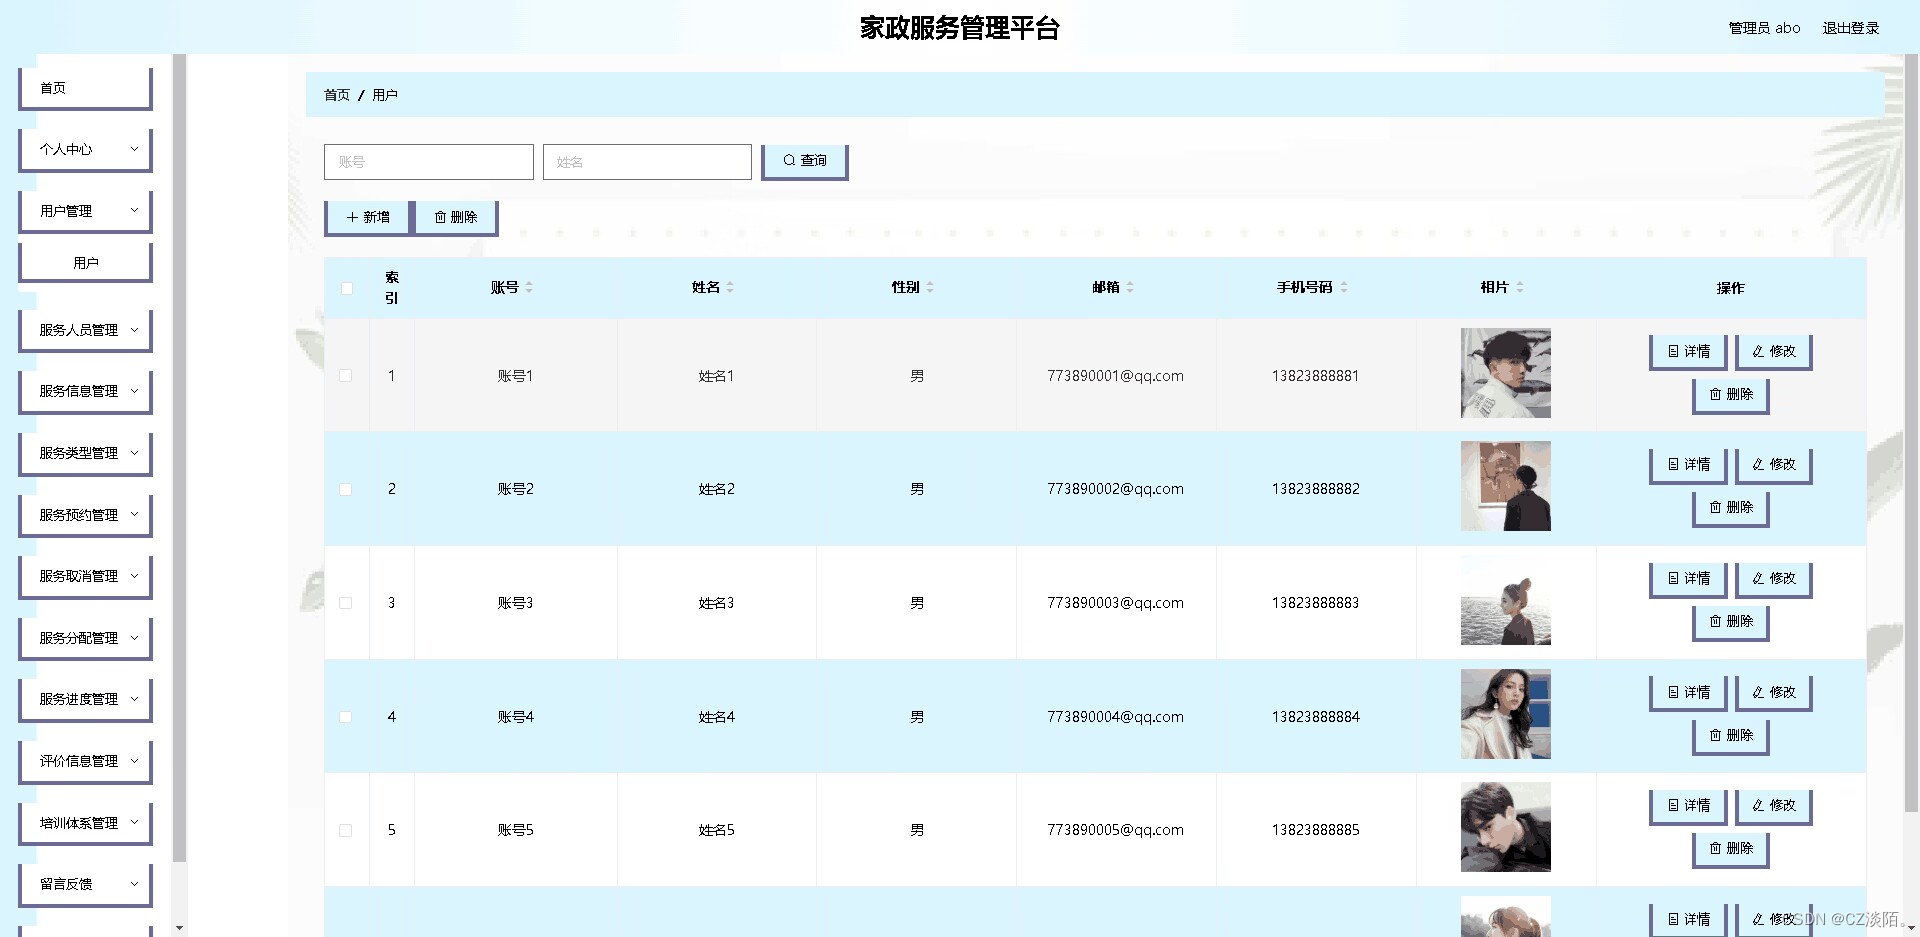Toggle the select-all header checkbox
Screen dimensions: 1920x937
coord(346,288)
